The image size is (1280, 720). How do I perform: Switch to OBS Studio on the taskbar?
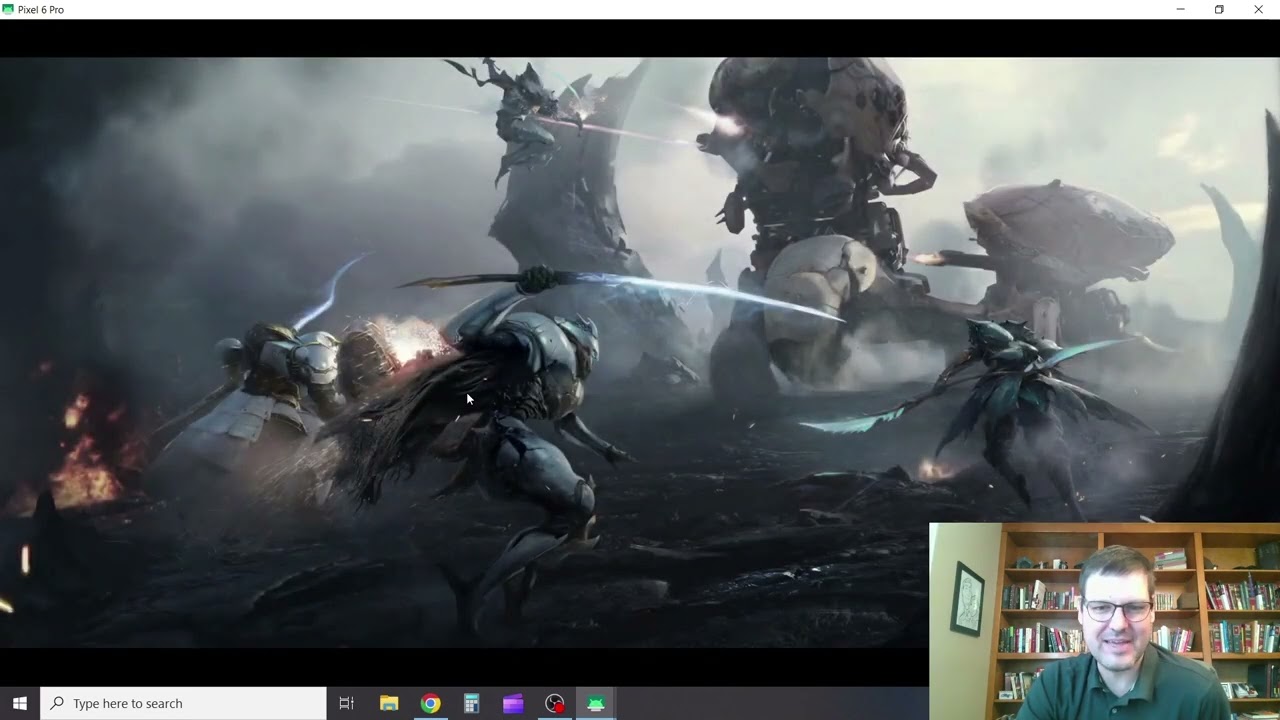click(554, 703)
